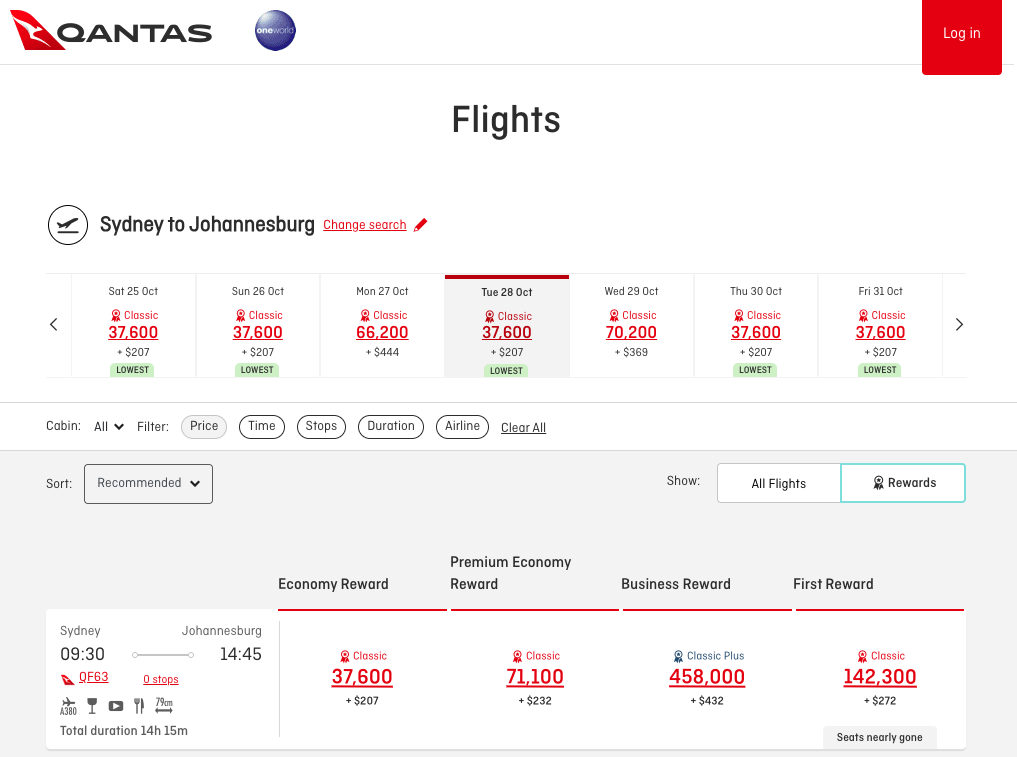Go to previous dates with left arrow
Viewport: 1017px width, 757px height.
click(54, 324)
